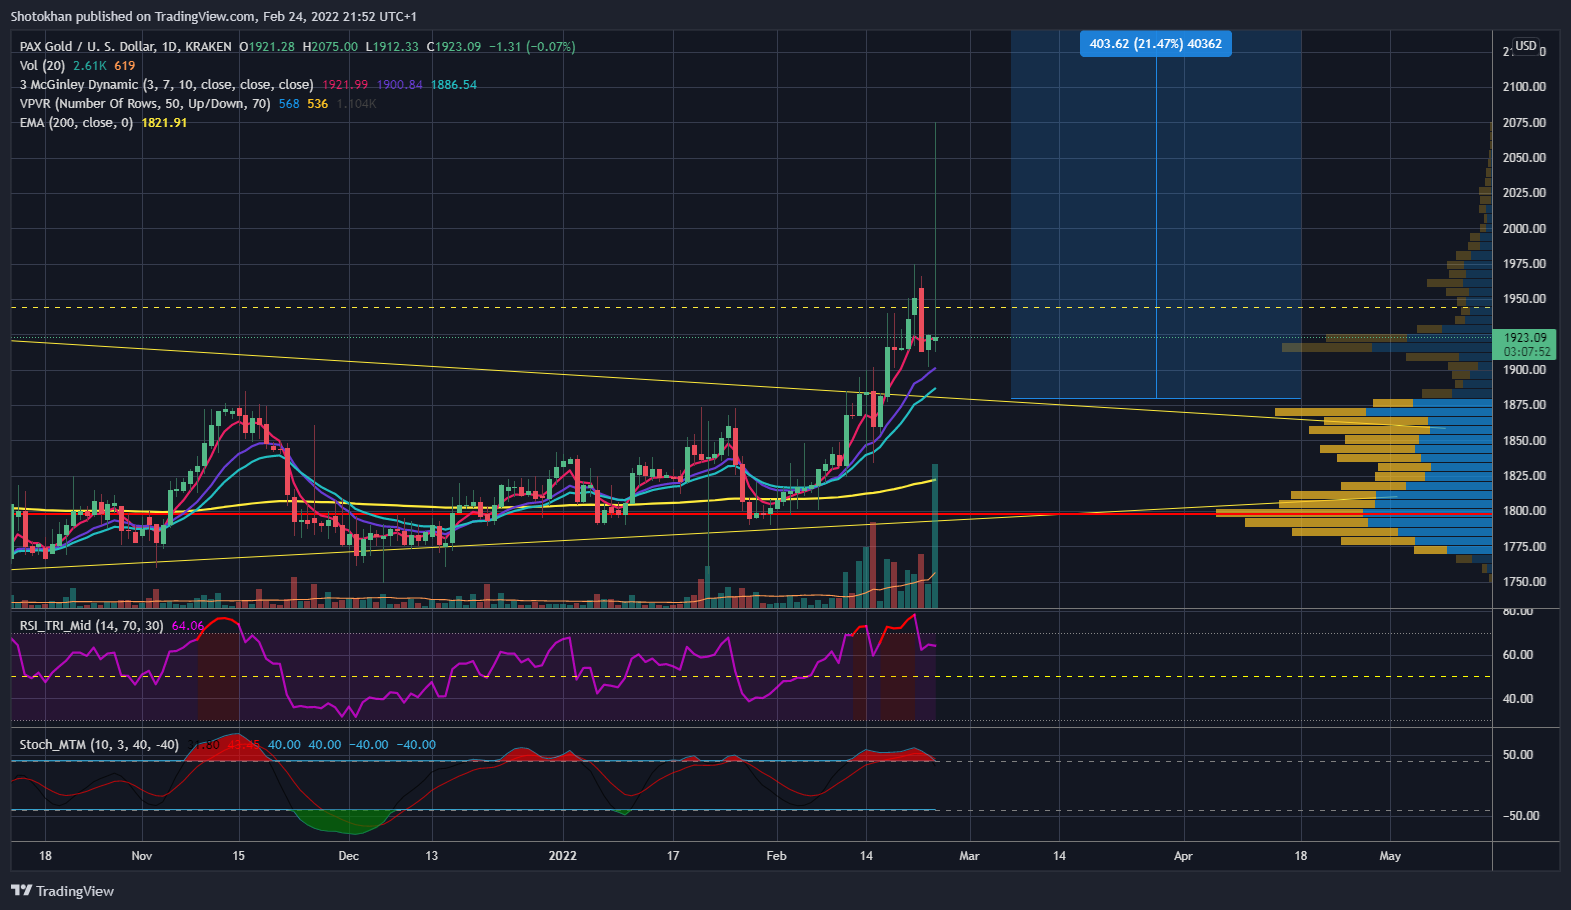
Task: Click the 2075.00 price axis label
Action: coord(1524,123)
